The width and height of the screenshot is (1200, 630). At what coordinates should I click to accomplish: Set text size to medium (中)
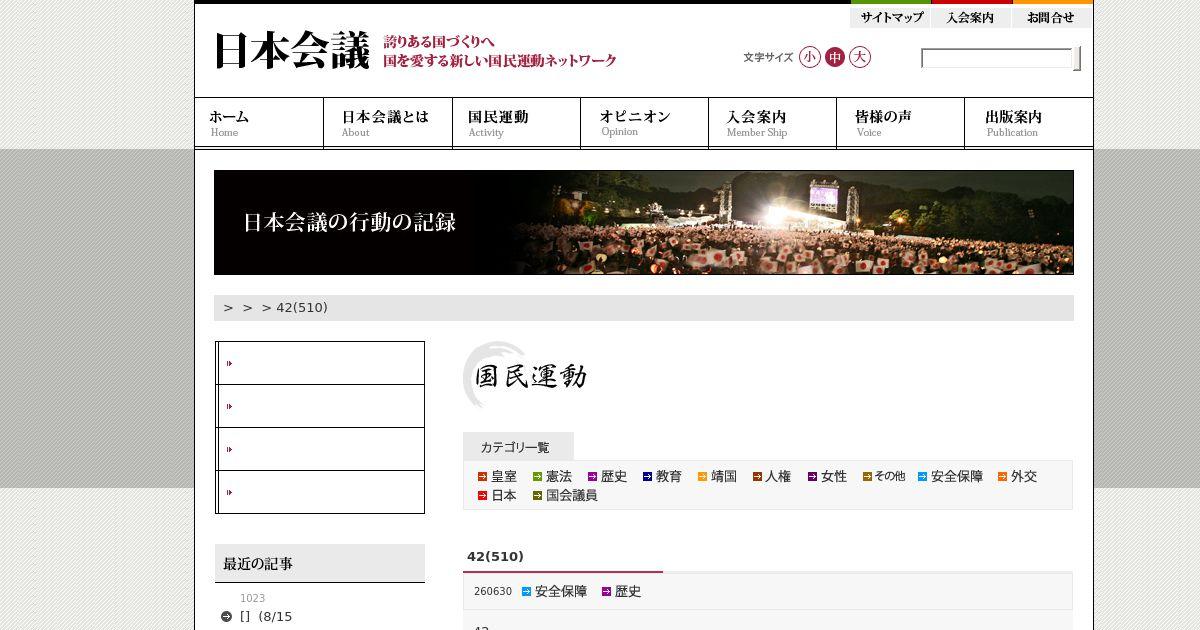click(835, 57)
